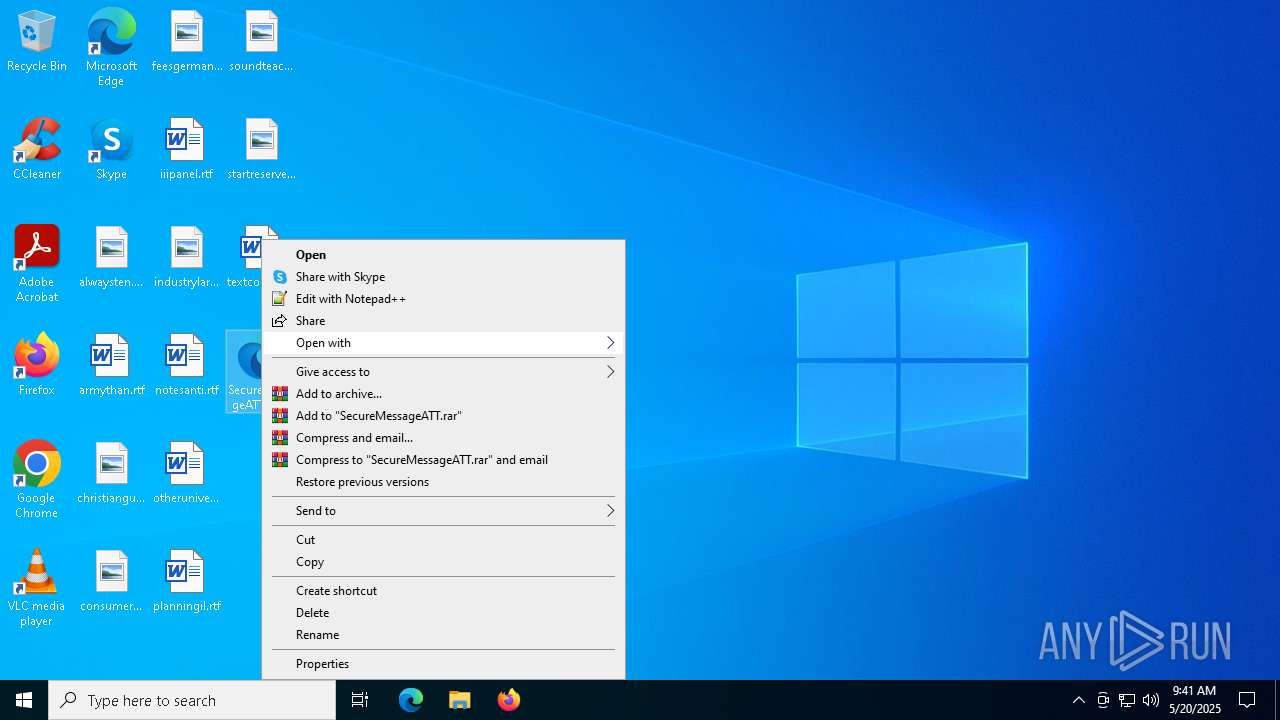Select the Microsoft Edge desktop shortcut
The image size is (1280, 720).
tap(111, 47)
